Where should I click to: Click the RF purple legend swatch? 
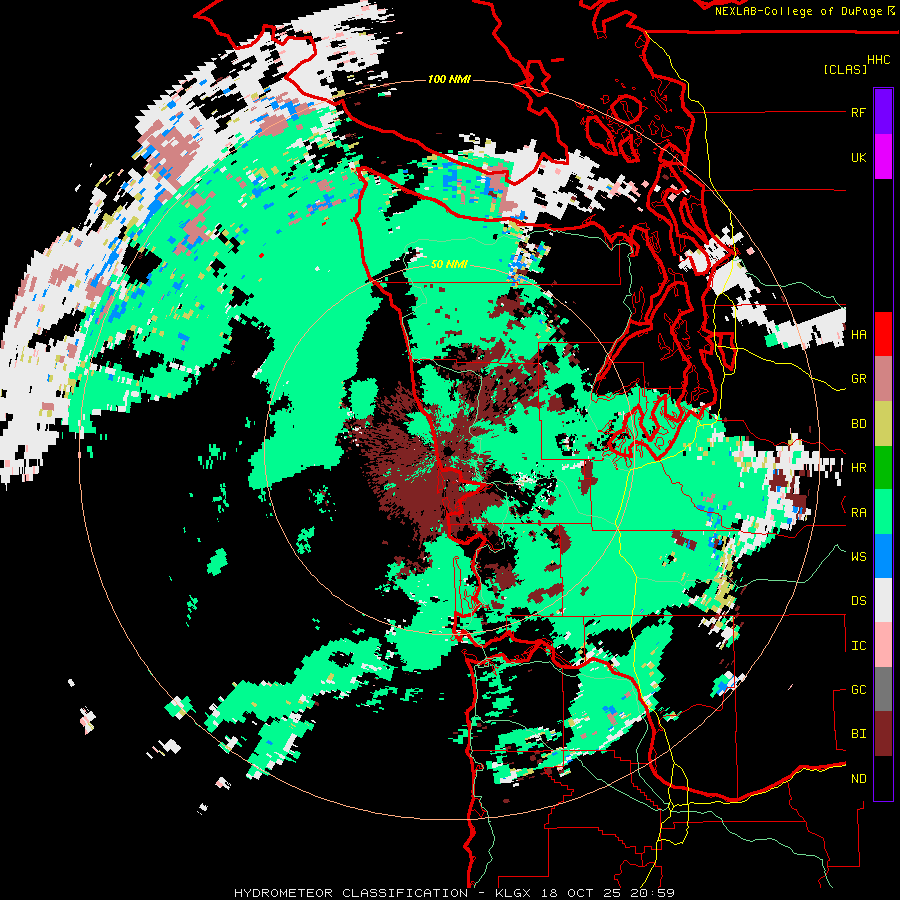coord(883,112)
